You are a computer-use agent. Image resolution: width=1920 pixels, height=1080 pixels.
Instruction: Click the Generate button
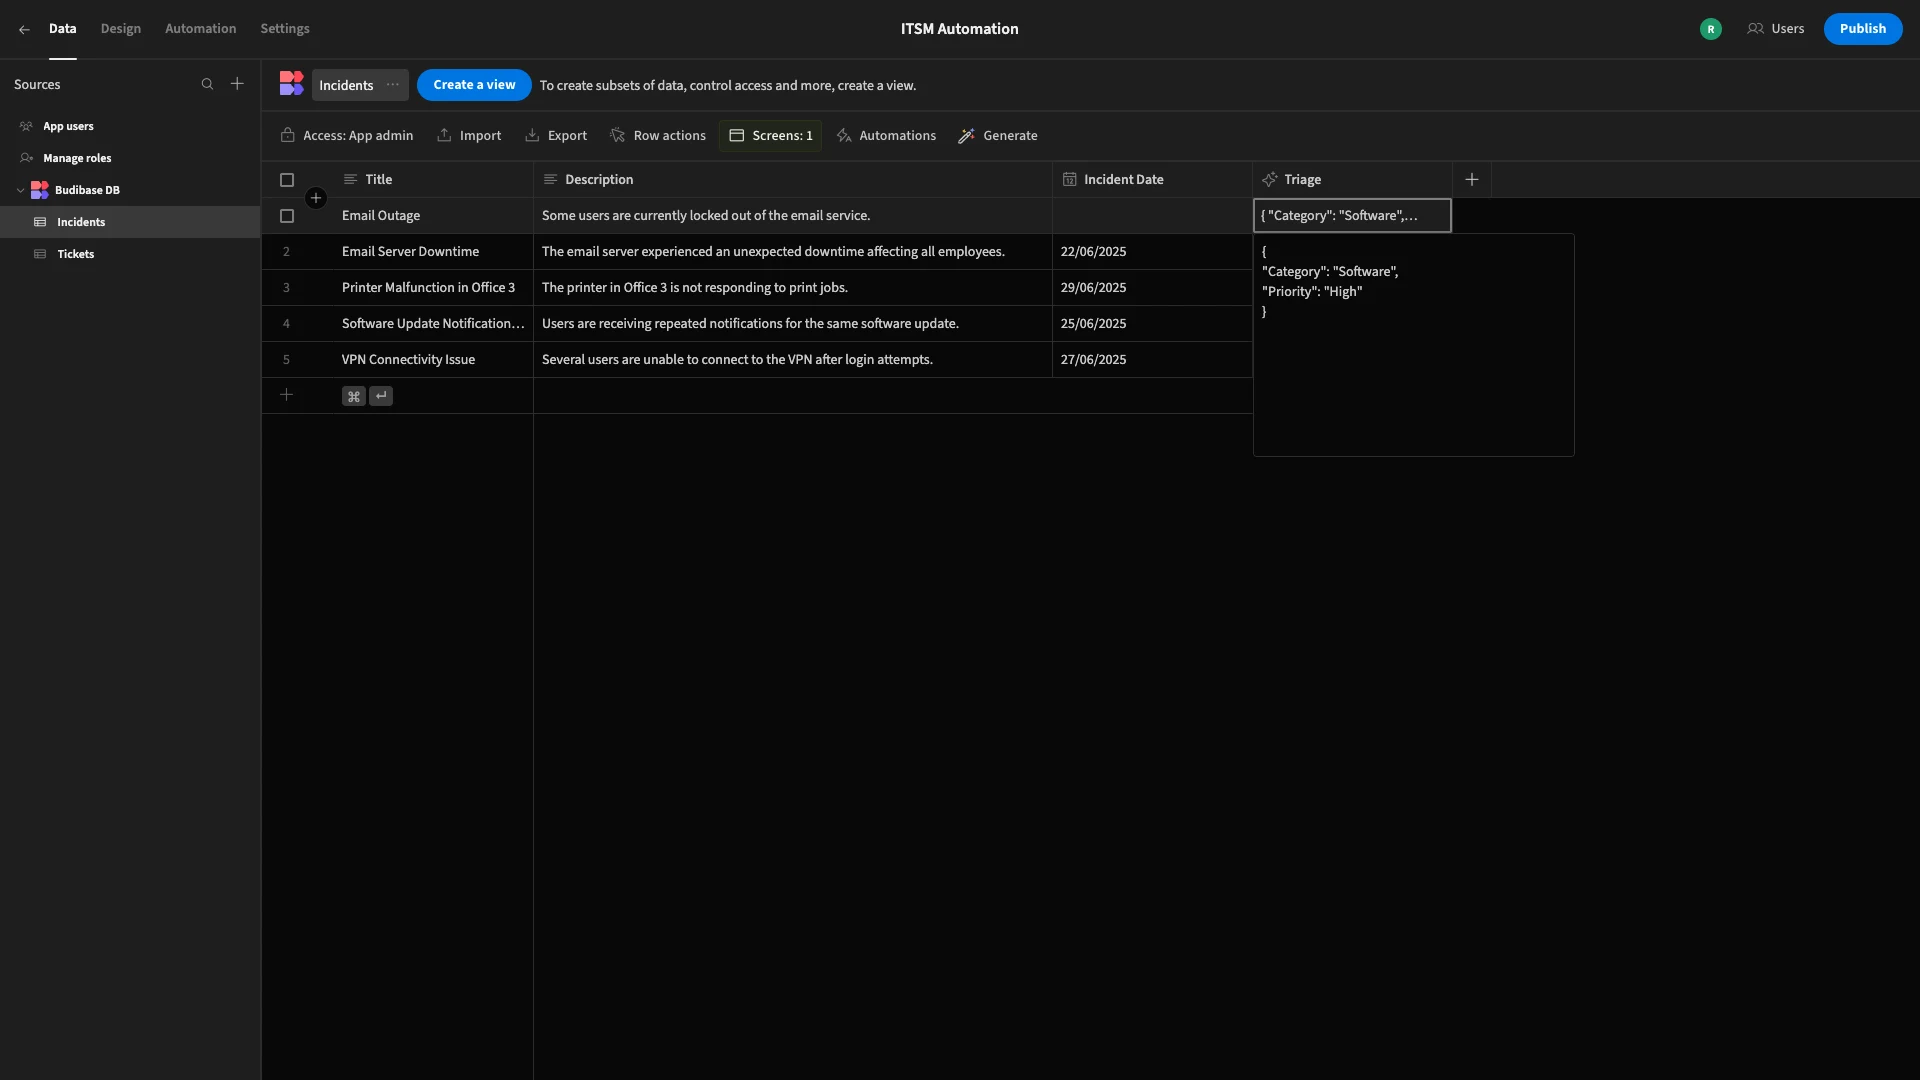pos(998,135)
